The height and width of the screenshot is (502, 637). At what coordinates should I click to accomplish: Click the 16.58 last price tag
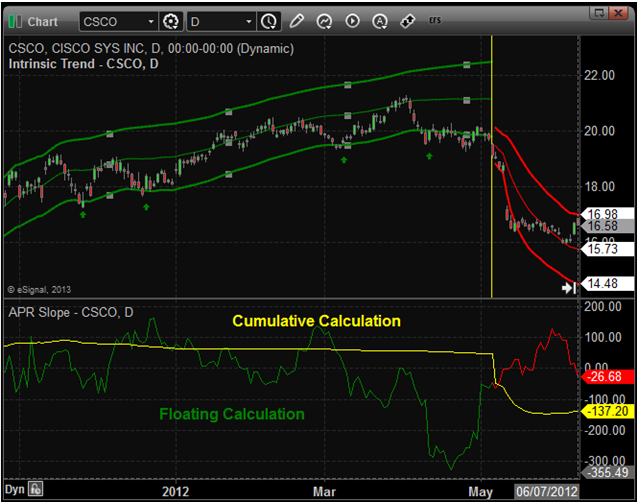607,226
